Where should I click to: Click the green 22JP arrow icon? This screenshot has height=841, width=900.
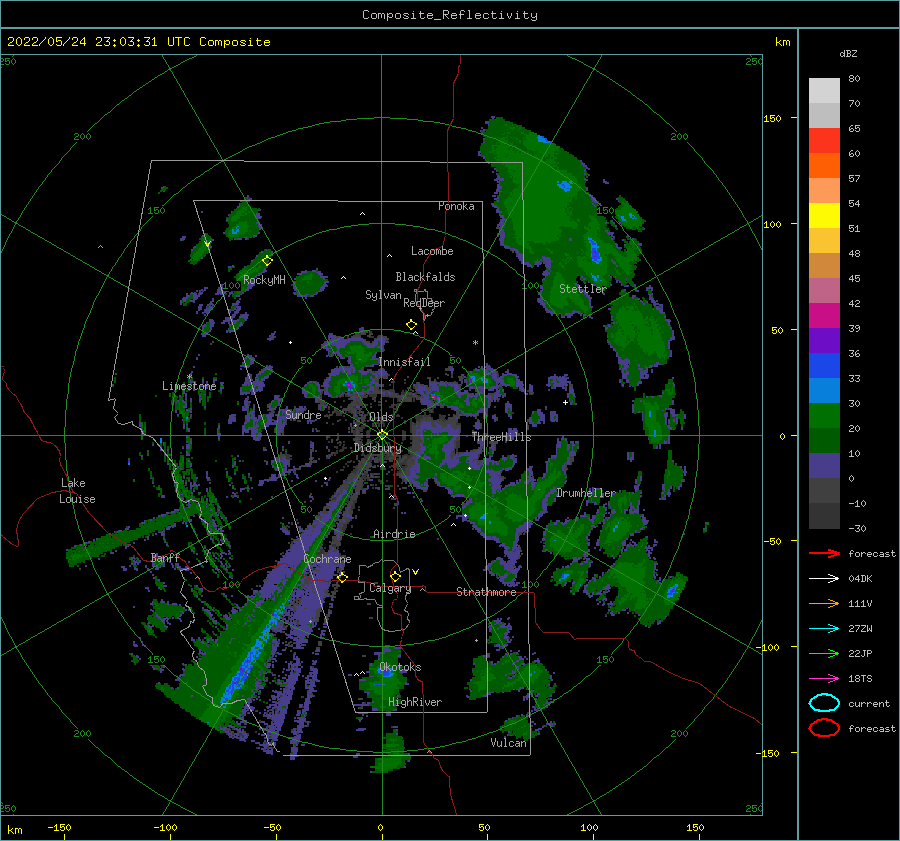[824, 653]
